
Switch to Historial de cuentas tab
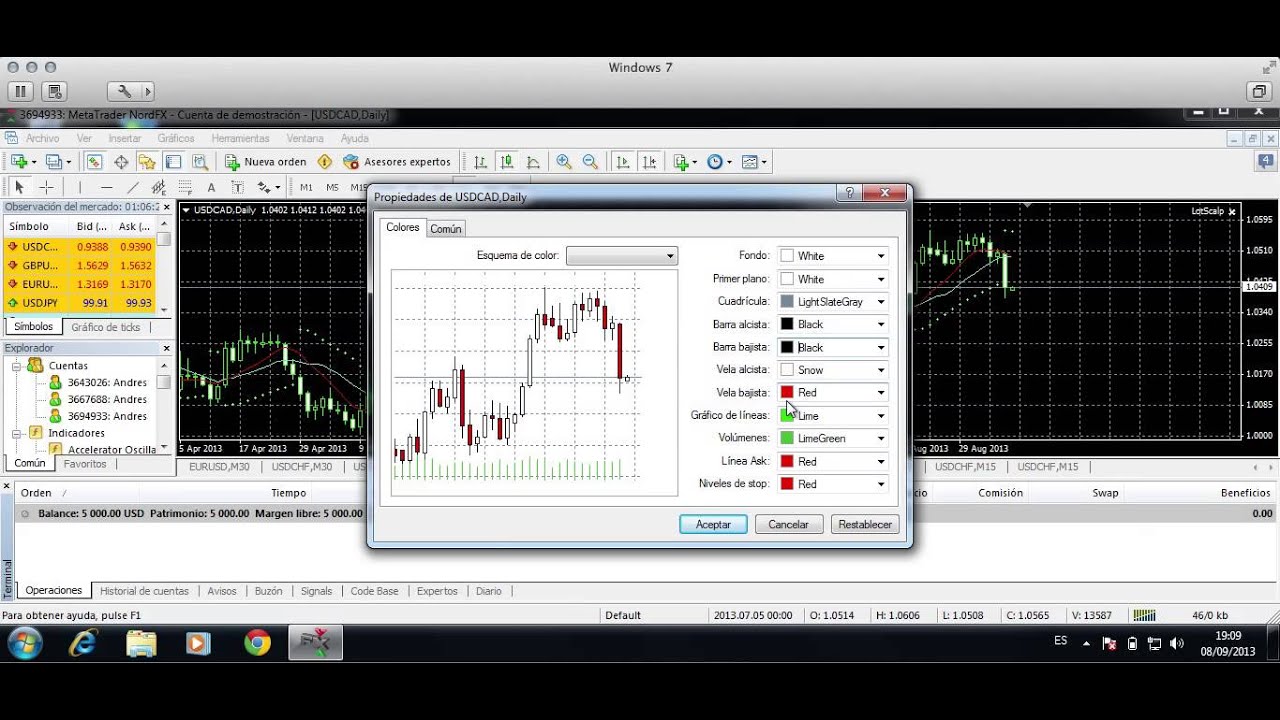coord(144,591)
